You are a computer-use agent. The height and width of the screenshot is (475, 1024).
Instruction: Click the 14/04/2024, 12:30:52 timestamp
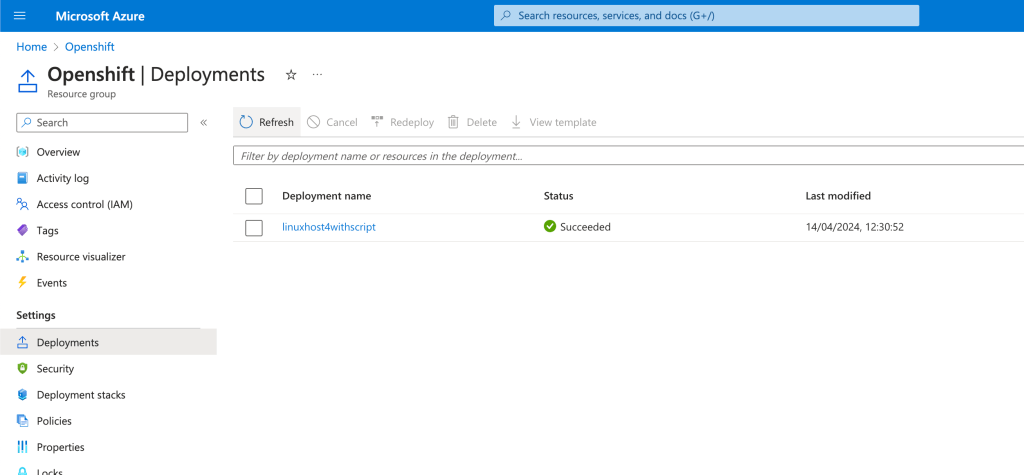tap(854, 227)
